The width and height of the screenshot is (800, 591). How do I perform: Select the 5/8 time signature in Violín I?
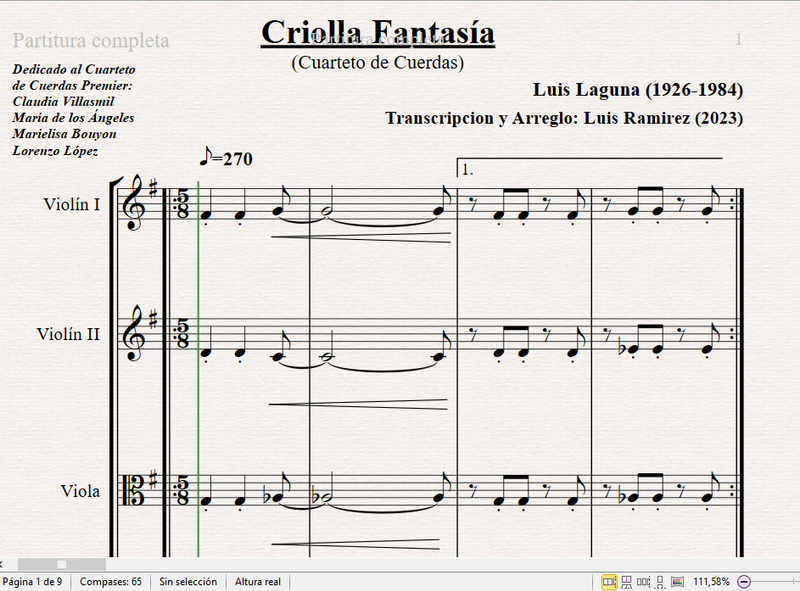183,205
